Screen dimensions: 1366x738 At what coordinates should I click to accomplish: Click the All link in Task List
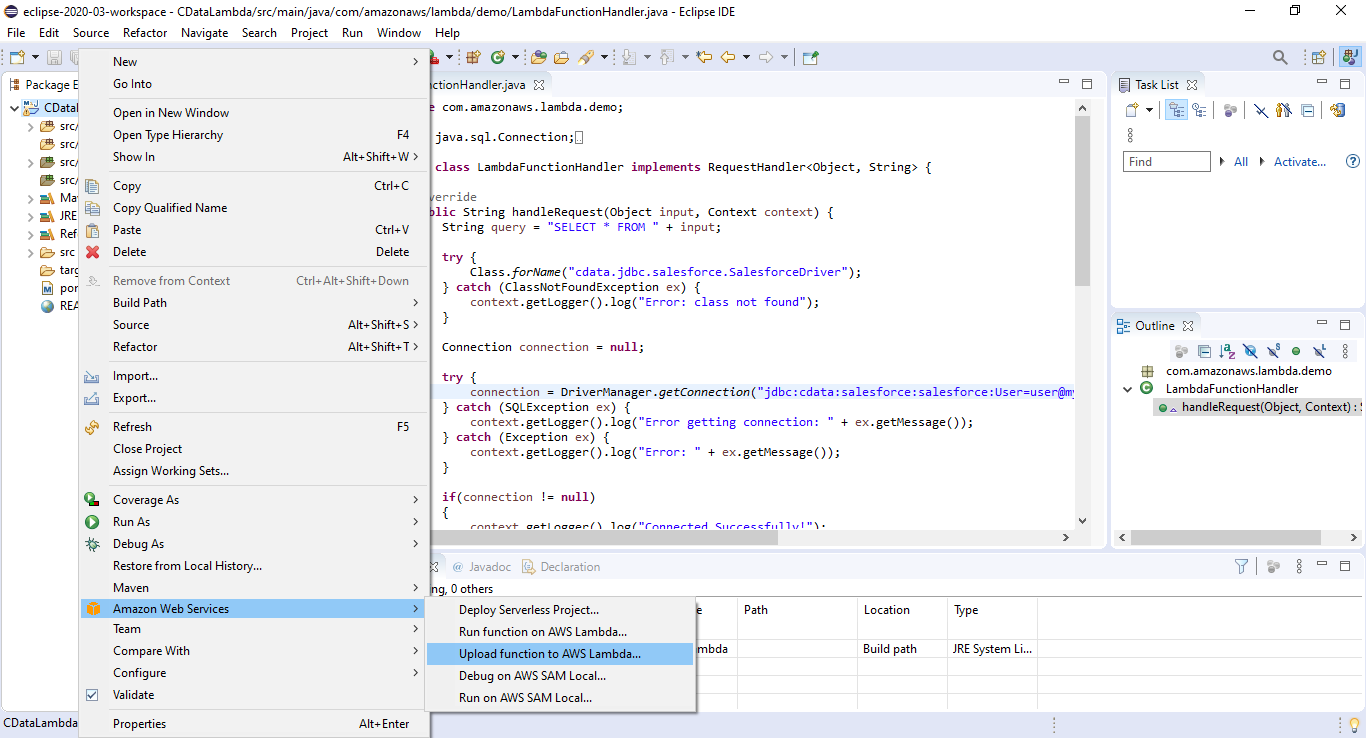pyautogui.click(x=1240, y=162)
